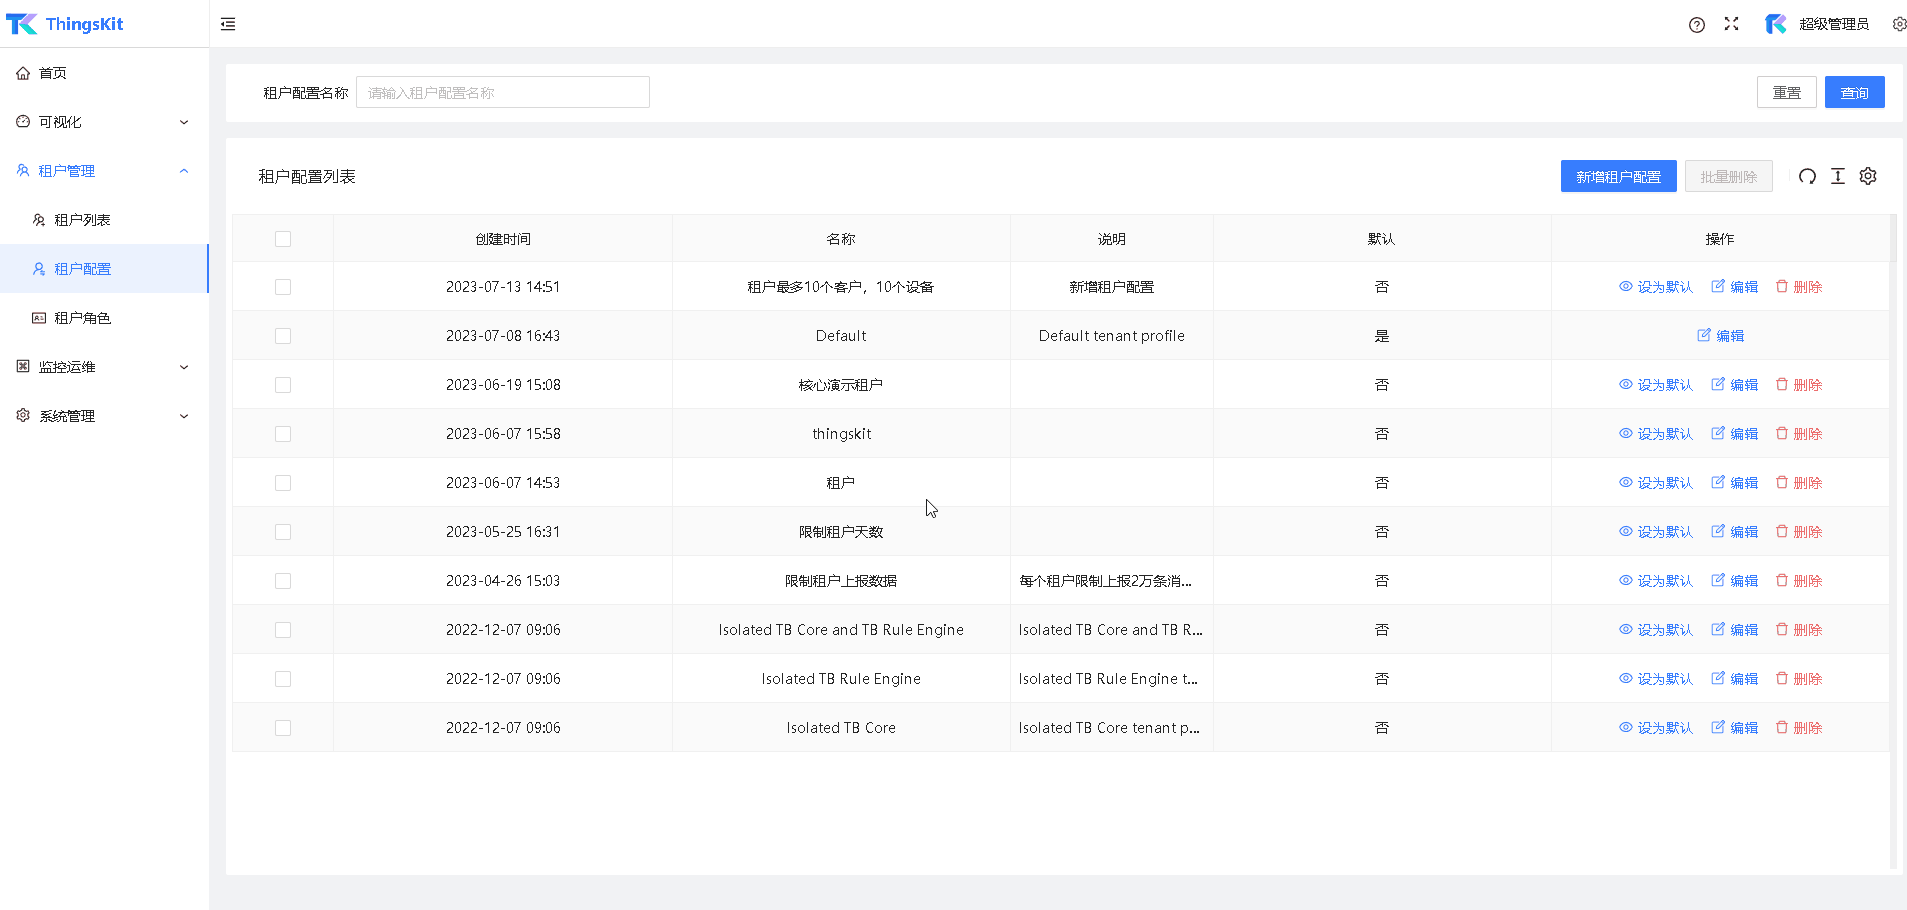Focus the 租户配置名称 input field
This screenshot has height=910, width=1907.
[x=502, y=93]
